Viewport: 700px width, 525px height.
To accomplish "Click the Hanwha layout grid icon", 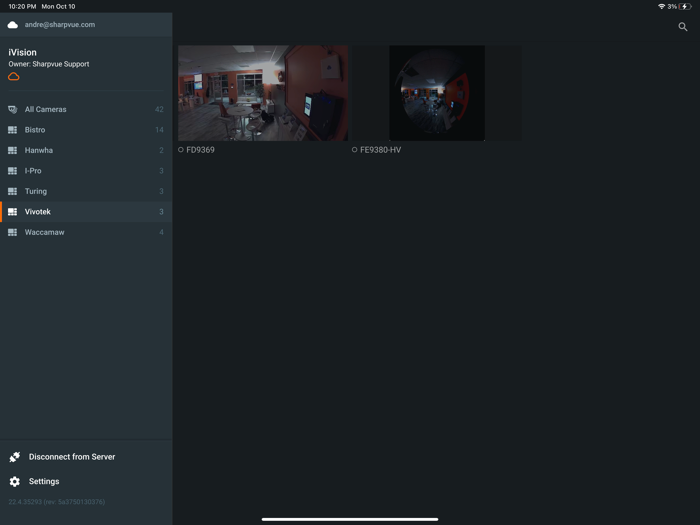I will 12,150.
